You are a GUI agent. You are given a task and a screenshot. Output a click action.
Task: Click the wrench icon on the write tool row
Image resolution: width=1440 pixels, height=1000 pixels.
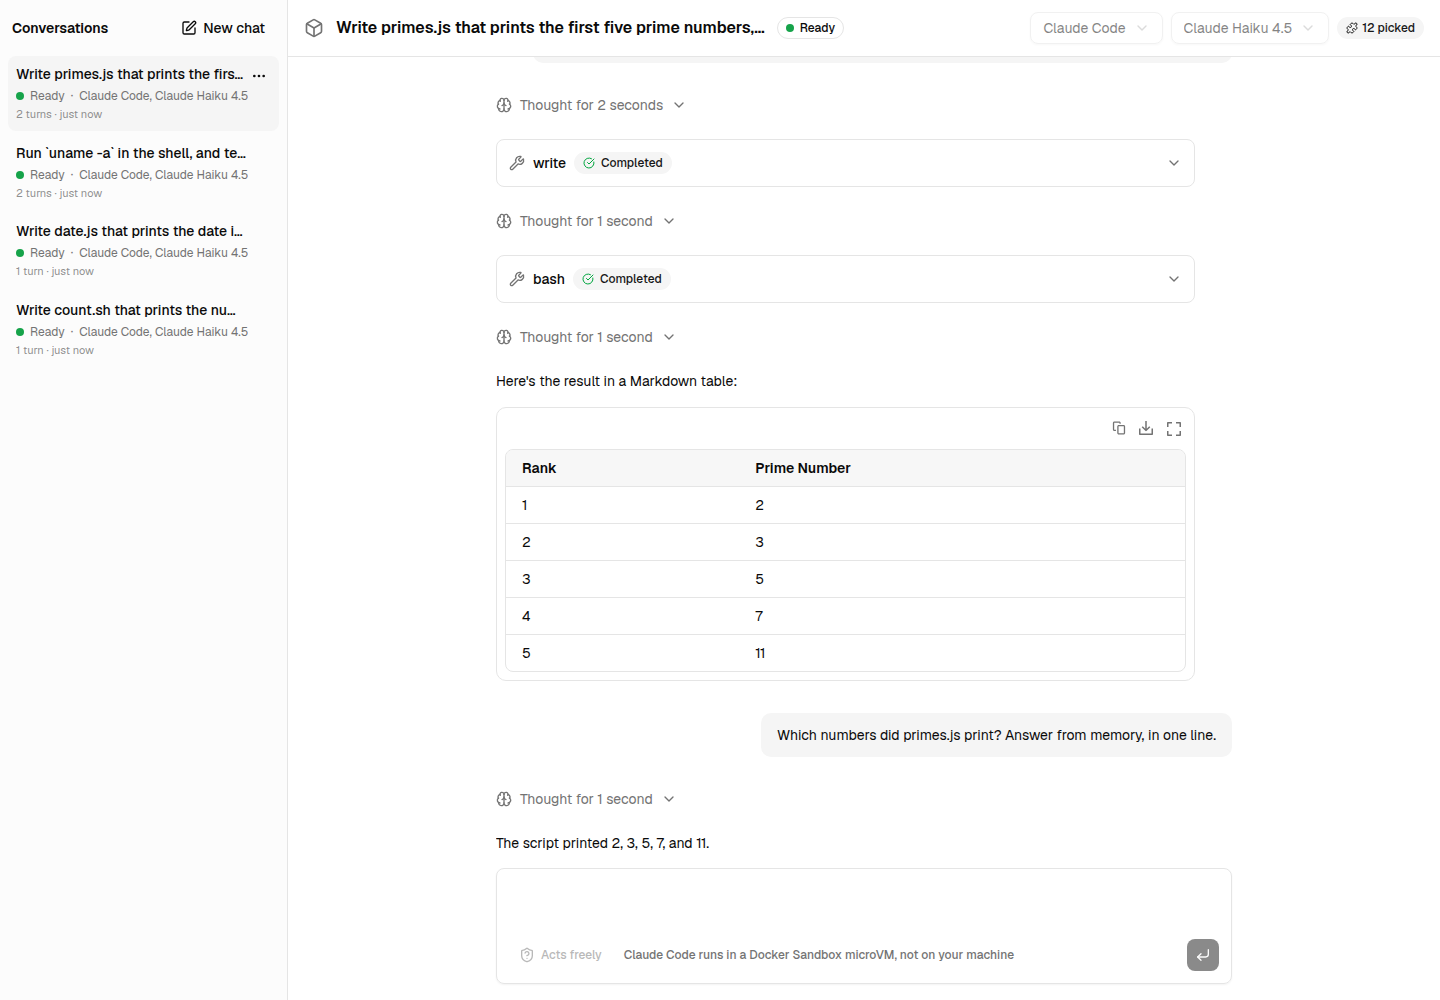(517, 163)
